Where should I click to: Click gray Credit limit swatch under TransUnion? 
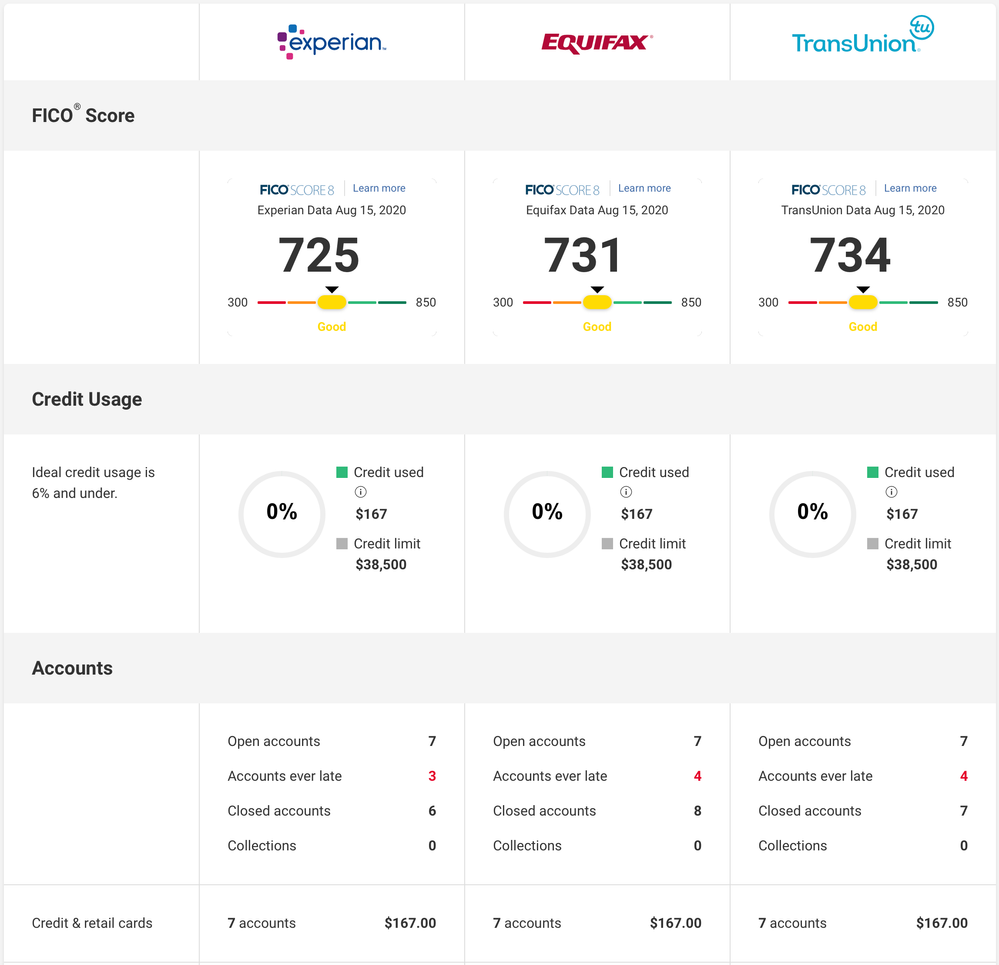click(x=873, y=543)
